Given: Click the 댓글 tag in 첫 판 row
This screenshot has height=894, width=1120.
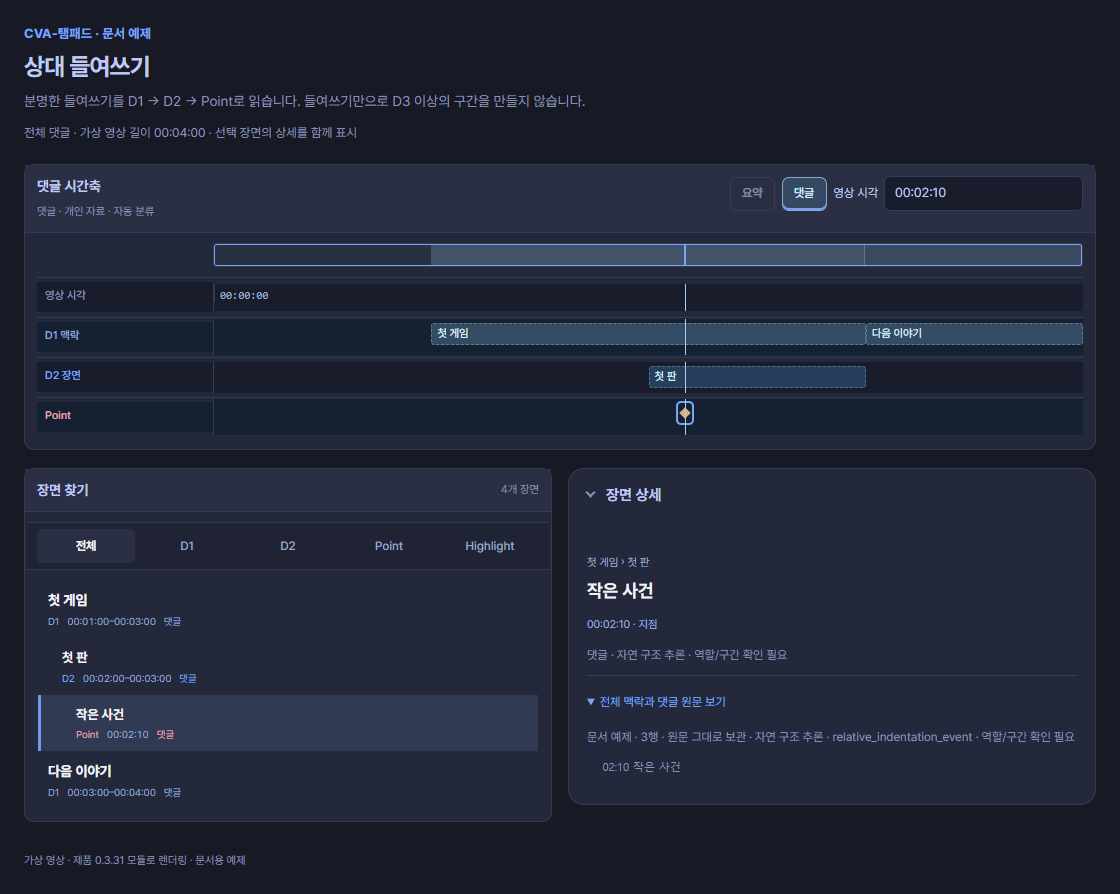Looking at the screenshot, I should (188, 678).
